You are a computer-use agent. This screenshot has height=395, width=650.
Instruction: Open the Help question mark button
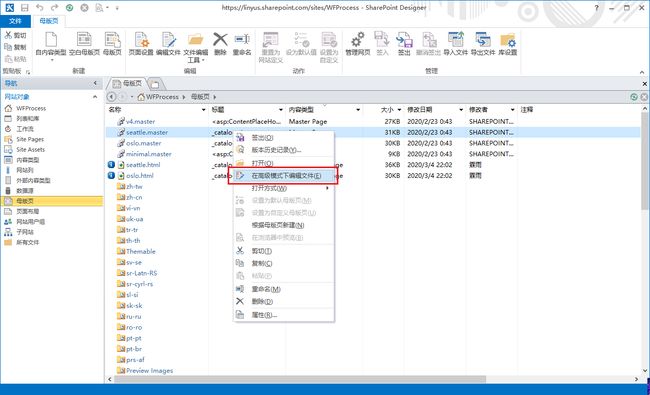[597, 7]
